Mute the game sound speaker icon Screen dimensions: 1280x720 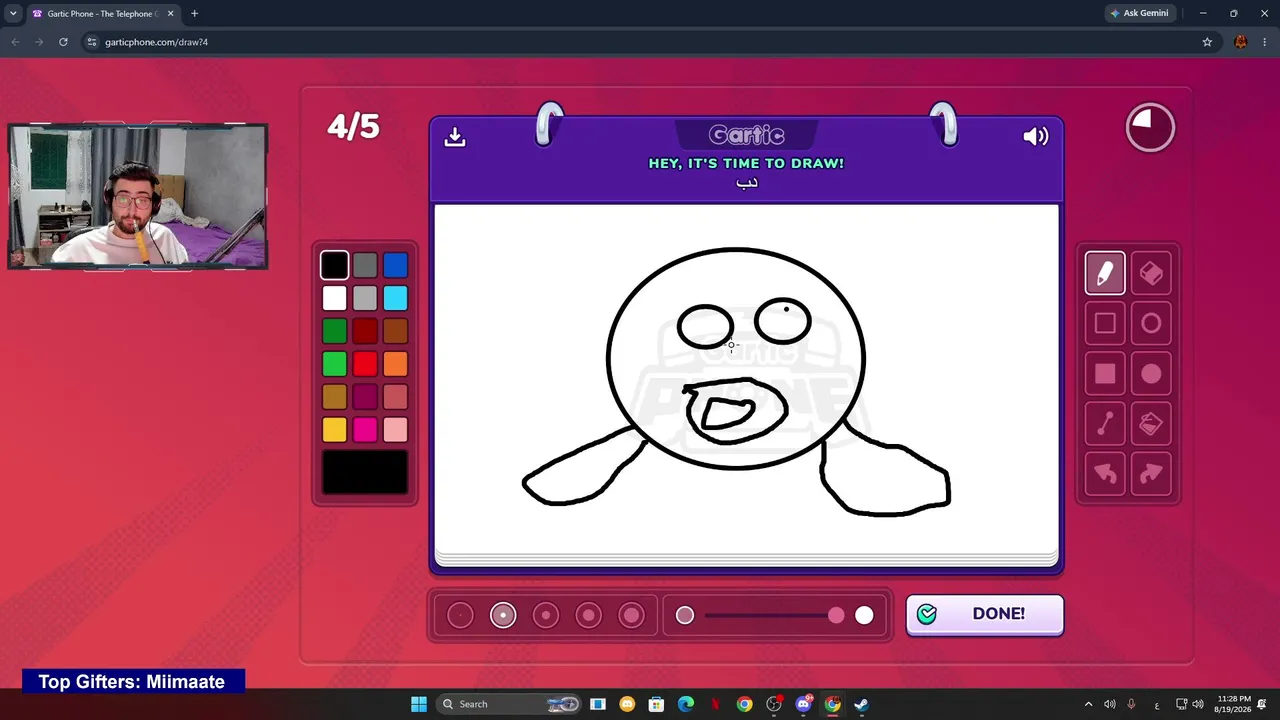[x=1035, y=136]
